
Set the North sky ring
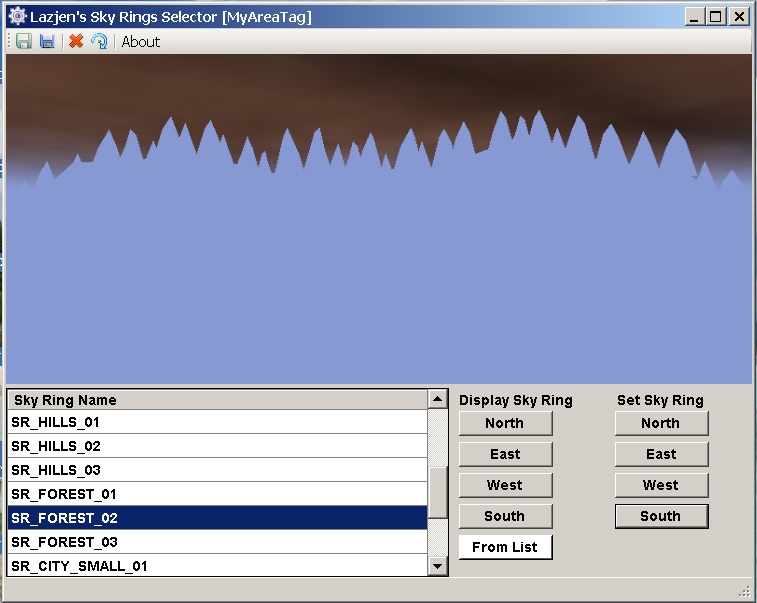(x=661, y=423)
